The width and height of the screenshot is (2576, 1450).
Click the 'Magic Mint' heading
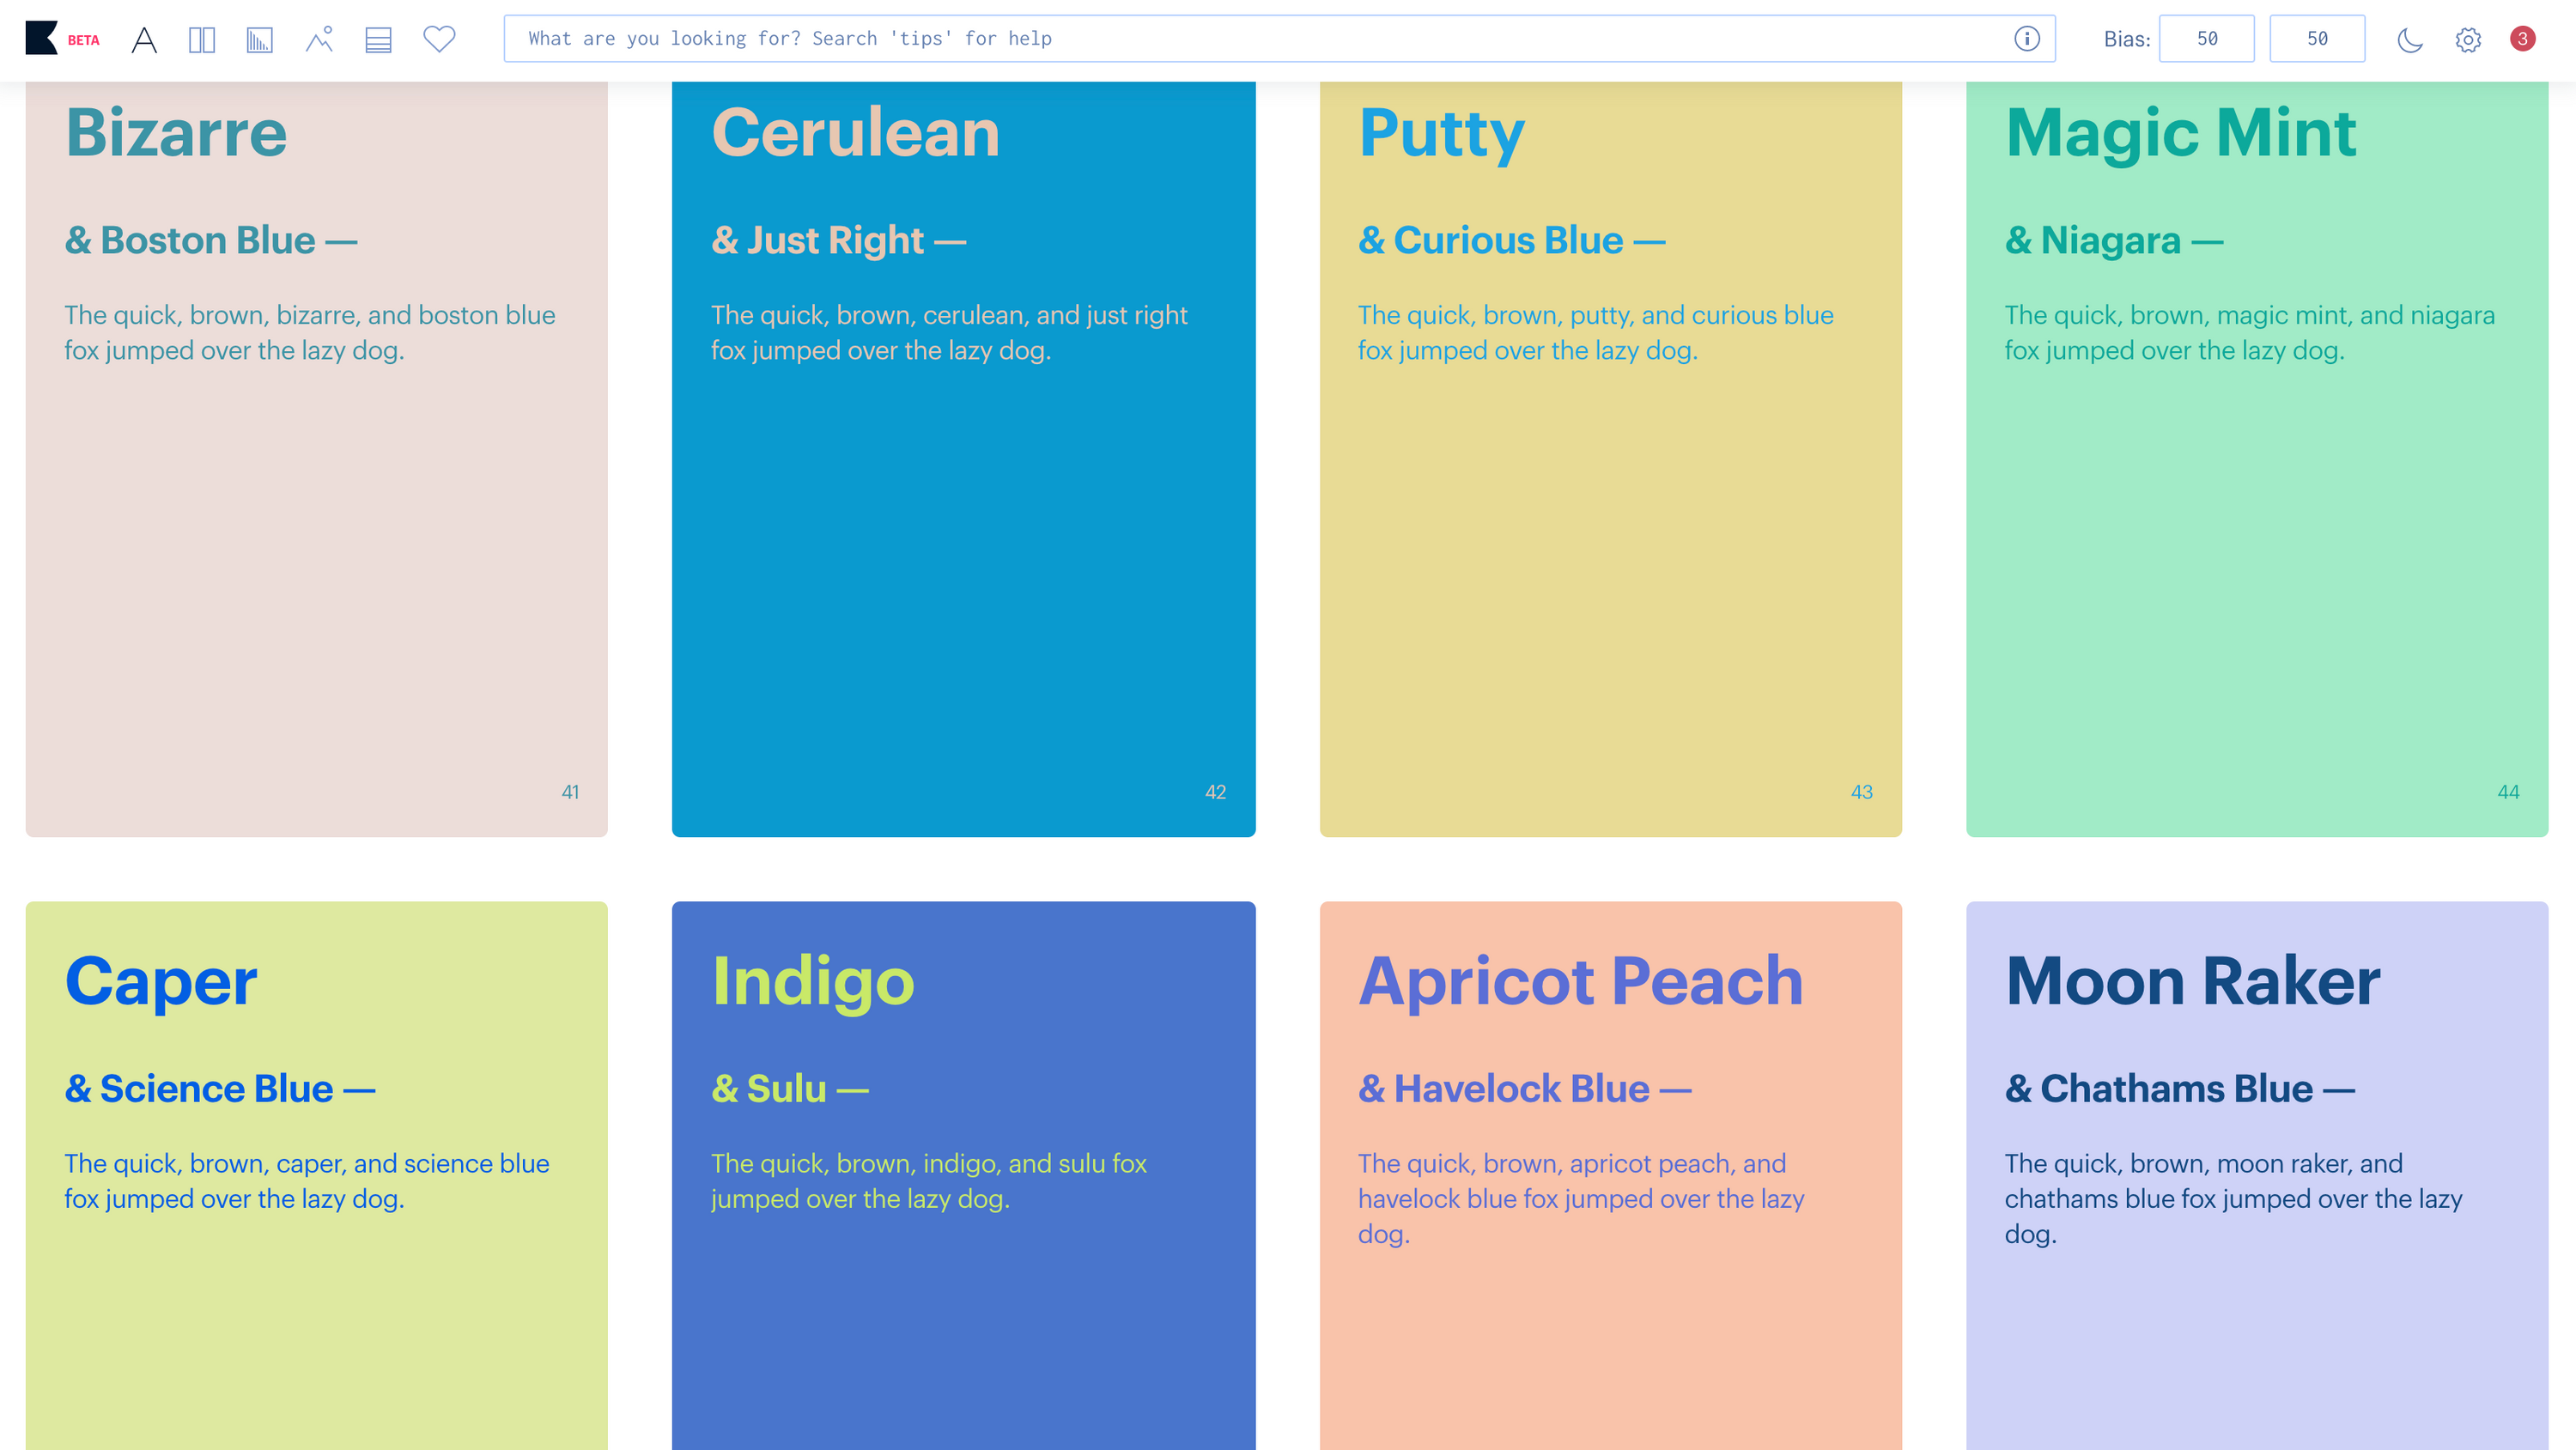coord(2181,134)
